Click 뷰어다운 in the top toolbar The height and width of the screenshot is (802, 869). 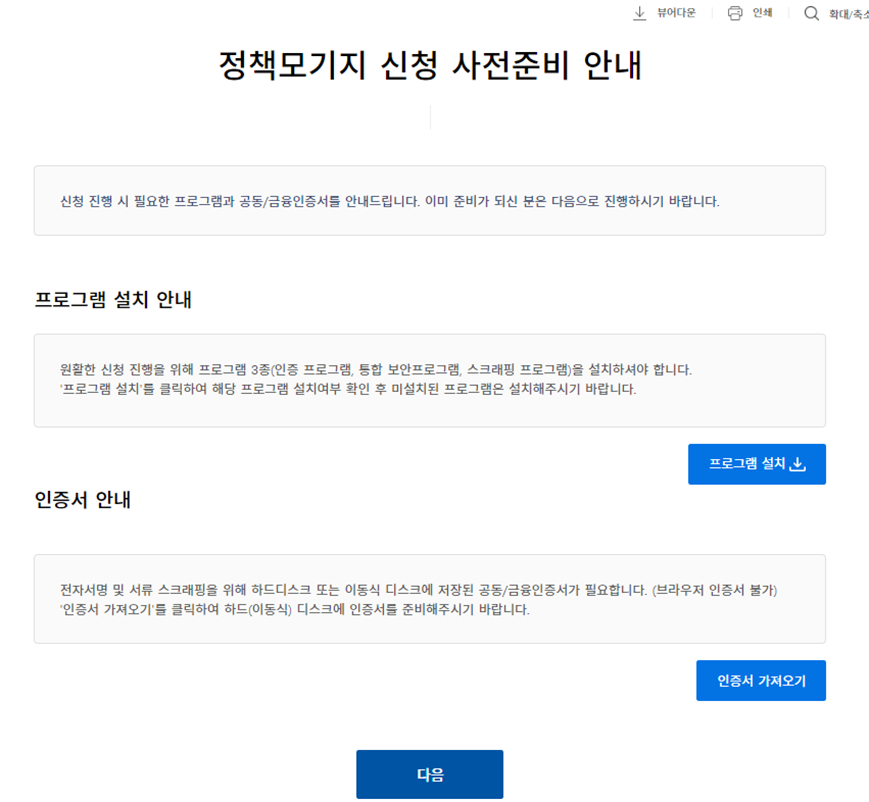pos(676,13)
